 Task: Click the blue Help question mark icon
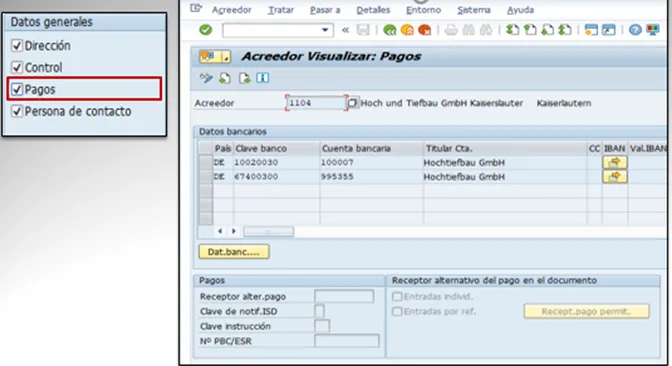[x=635, y=30]
